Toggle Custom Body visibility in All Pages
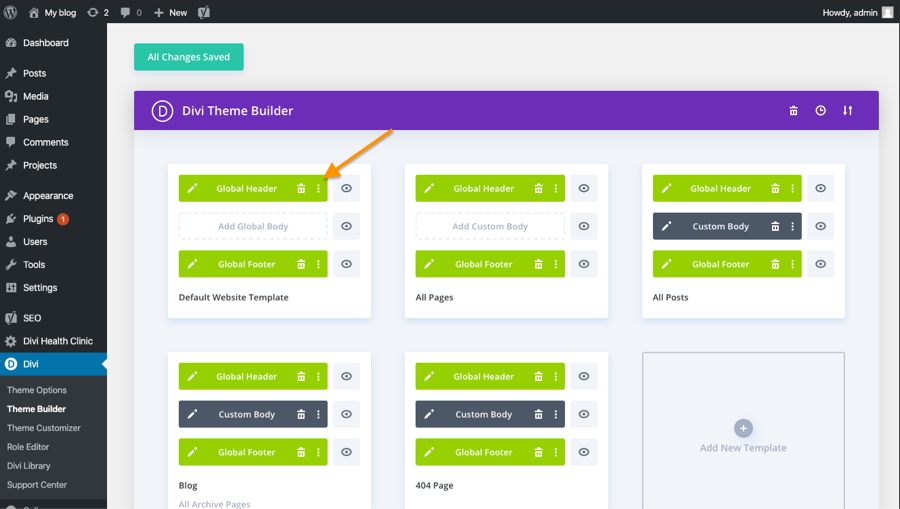 pyautogui.click(x=584, y=226)
